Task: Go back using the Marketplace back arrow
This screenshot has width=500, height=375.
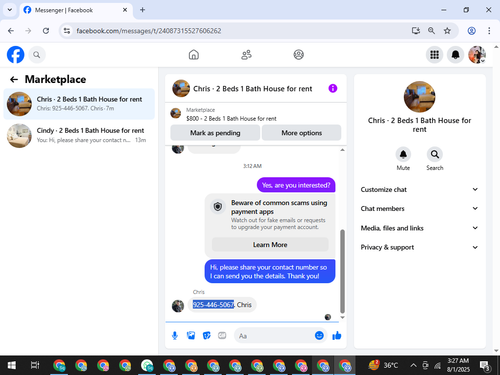Action: [14, 79]
